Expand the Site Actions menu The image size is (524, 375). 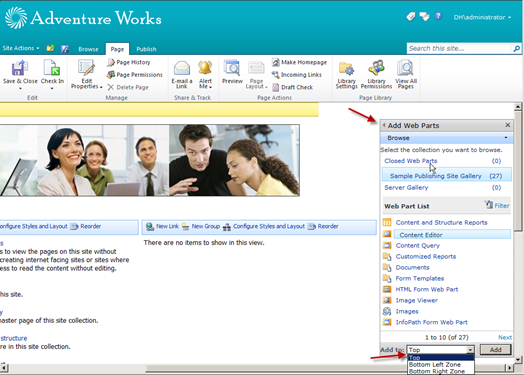pyautogui.click(x=21, y=48)
